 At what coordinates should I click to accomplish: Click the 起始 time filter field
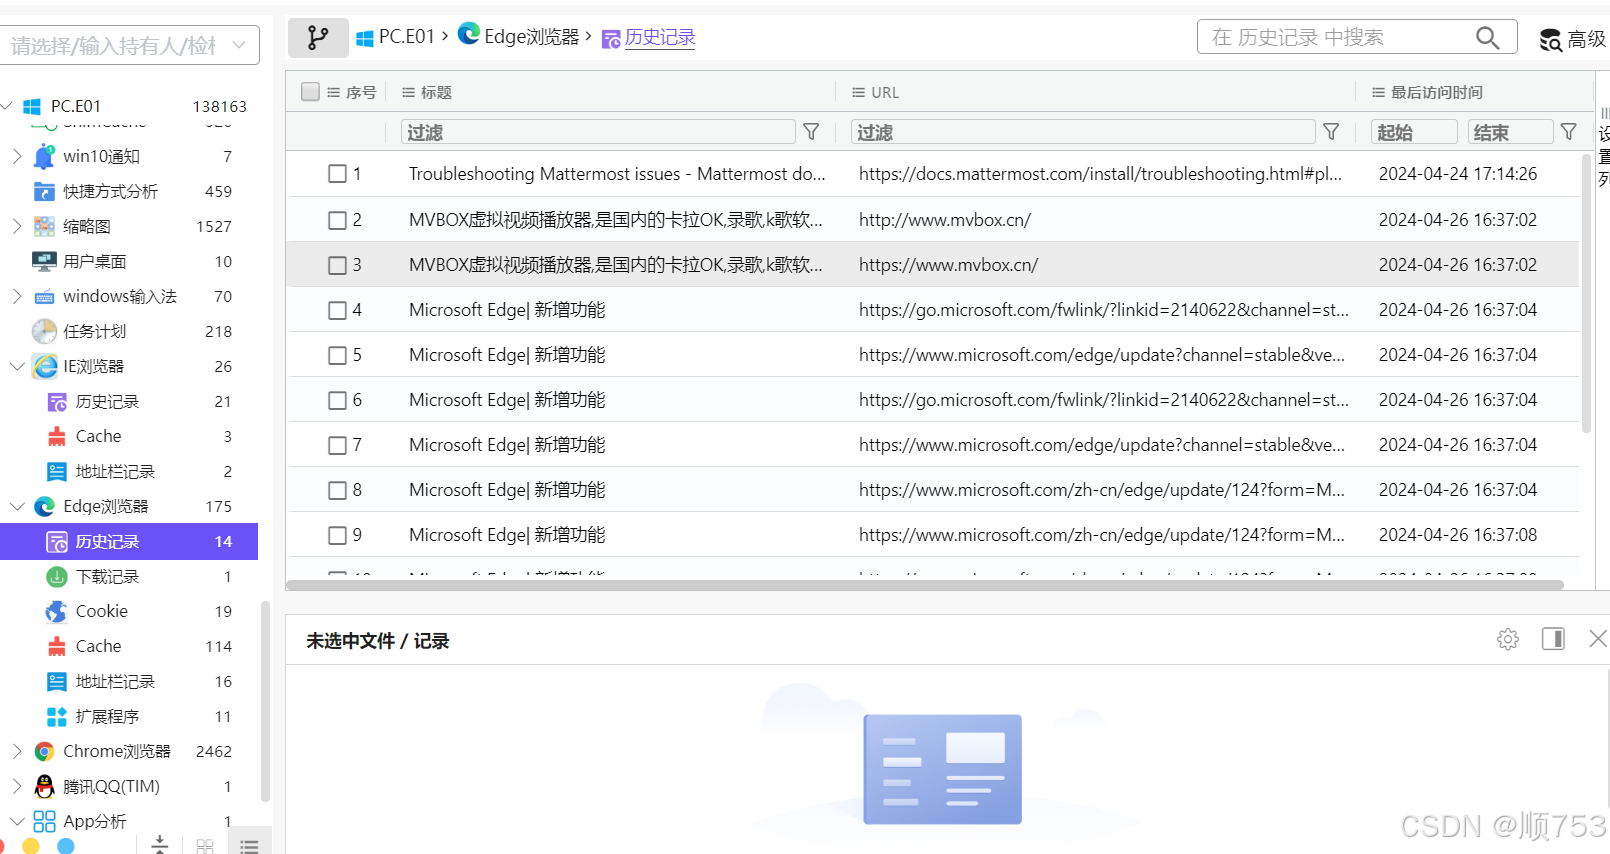[1414, 132]
